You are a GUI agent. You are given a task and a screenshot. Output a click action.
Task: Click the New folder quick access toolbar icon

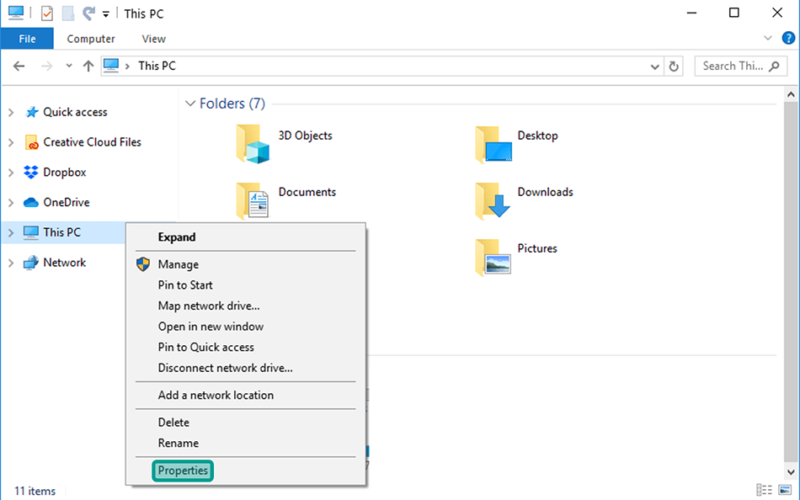point(68,13)
